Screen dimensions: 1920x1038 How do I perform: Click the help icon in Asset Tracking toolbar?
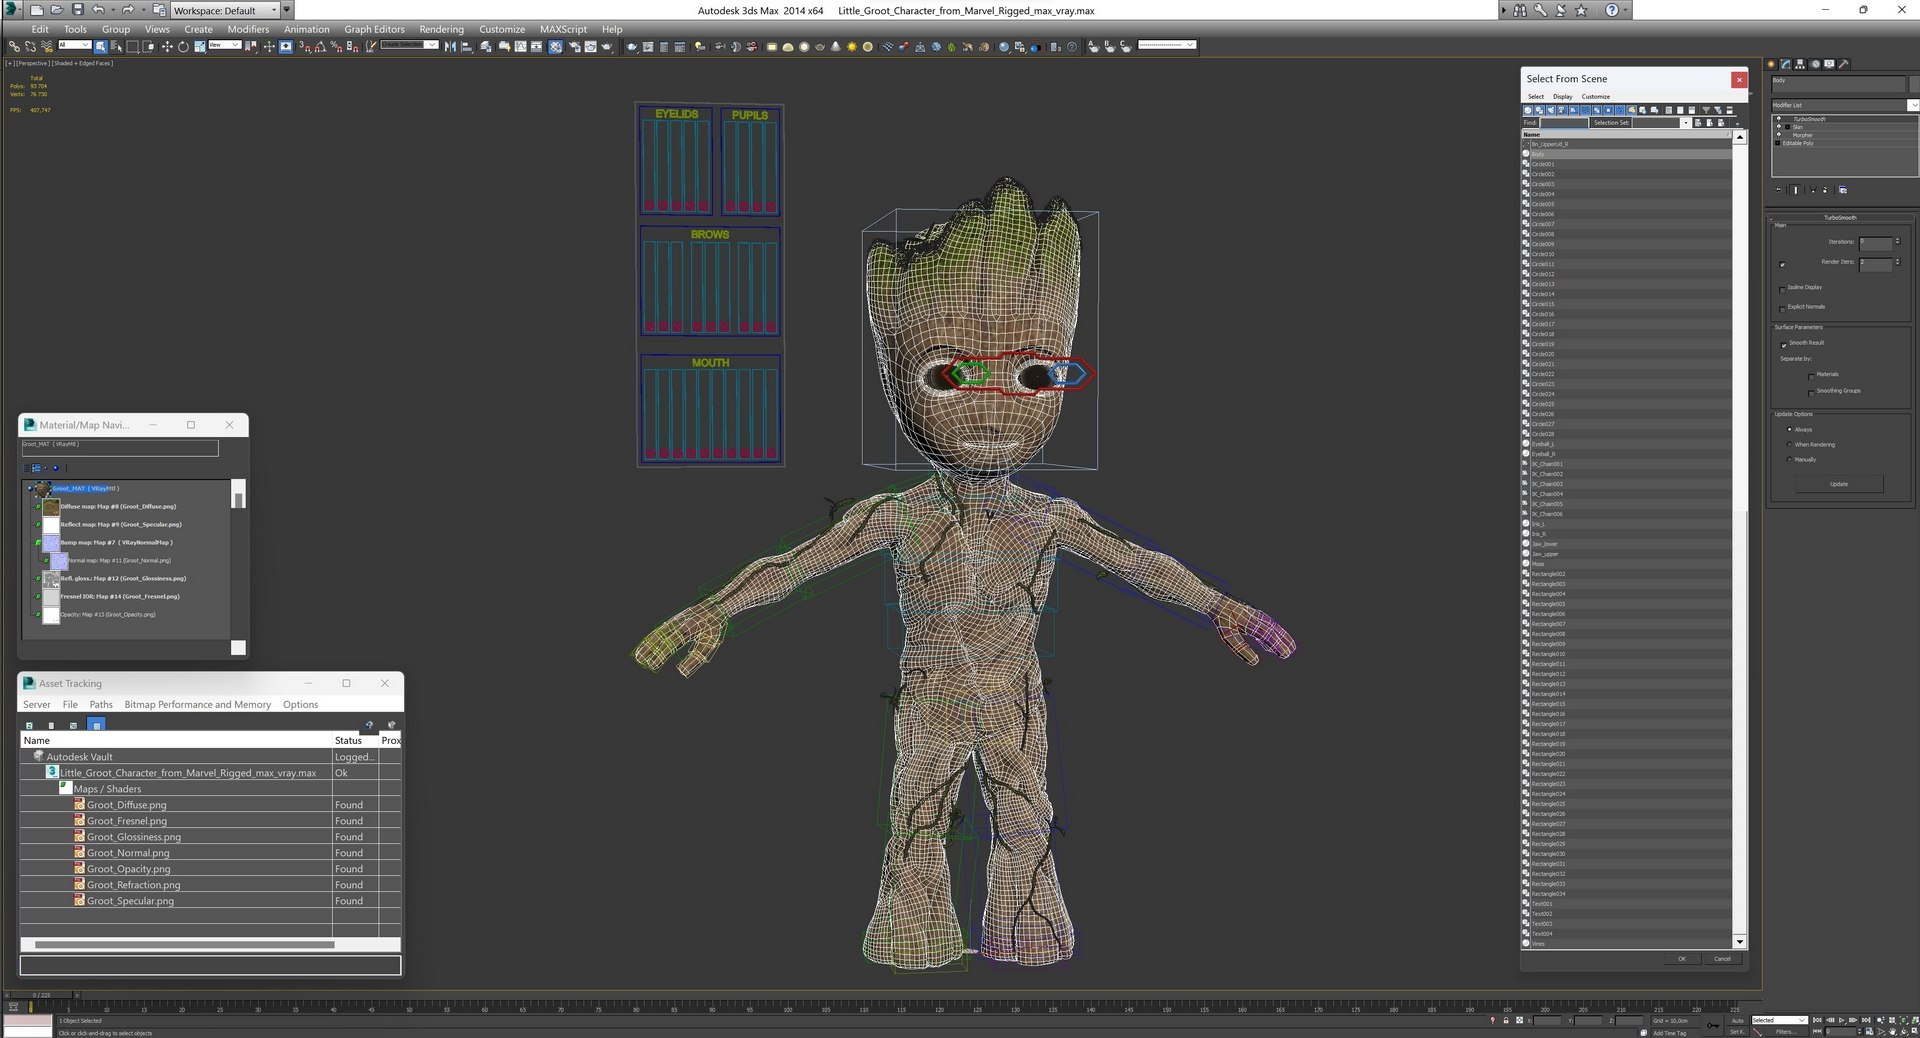(369, 724)
